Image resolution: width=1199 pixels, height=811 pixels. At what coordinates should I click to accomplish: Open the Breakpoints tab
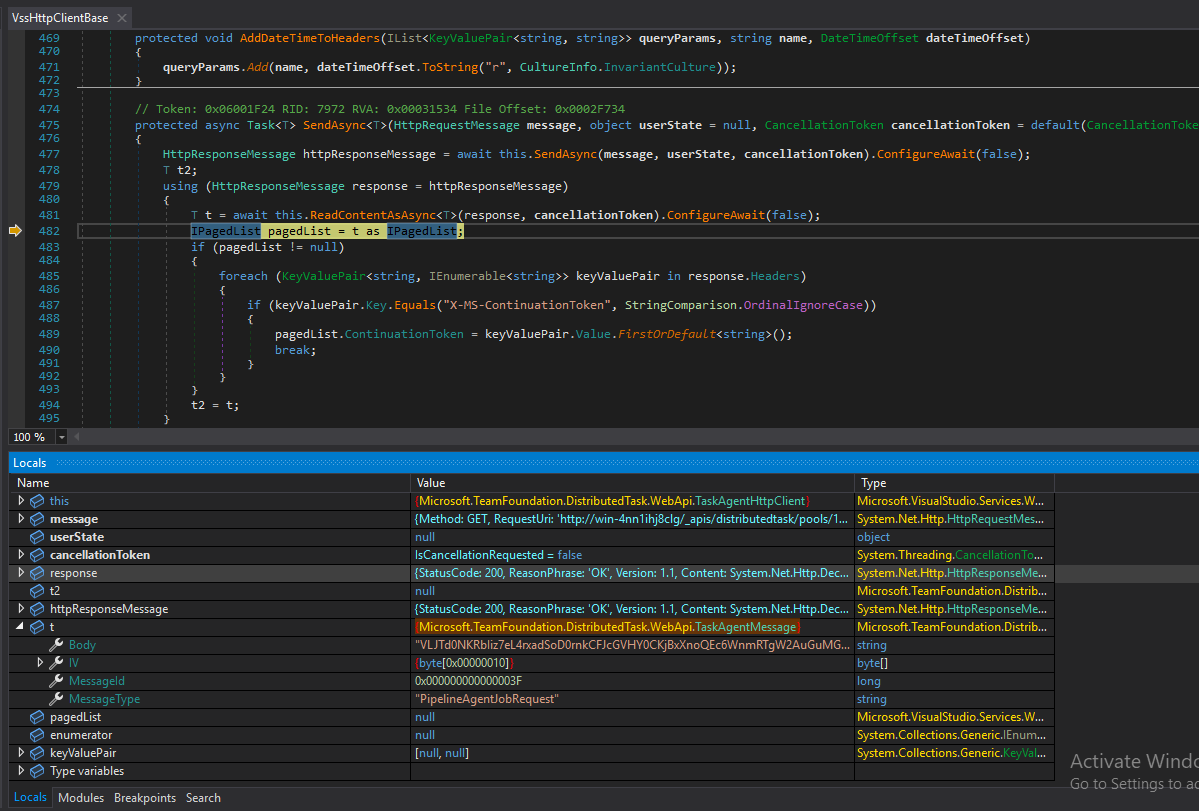pos(145,798)
